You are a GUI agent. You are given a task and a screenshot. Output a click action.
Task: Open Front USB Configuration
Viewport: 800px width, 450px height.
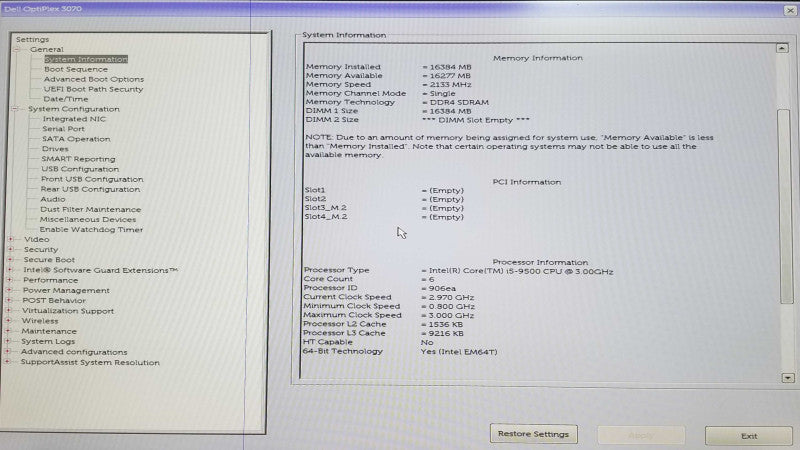(92, 179)
